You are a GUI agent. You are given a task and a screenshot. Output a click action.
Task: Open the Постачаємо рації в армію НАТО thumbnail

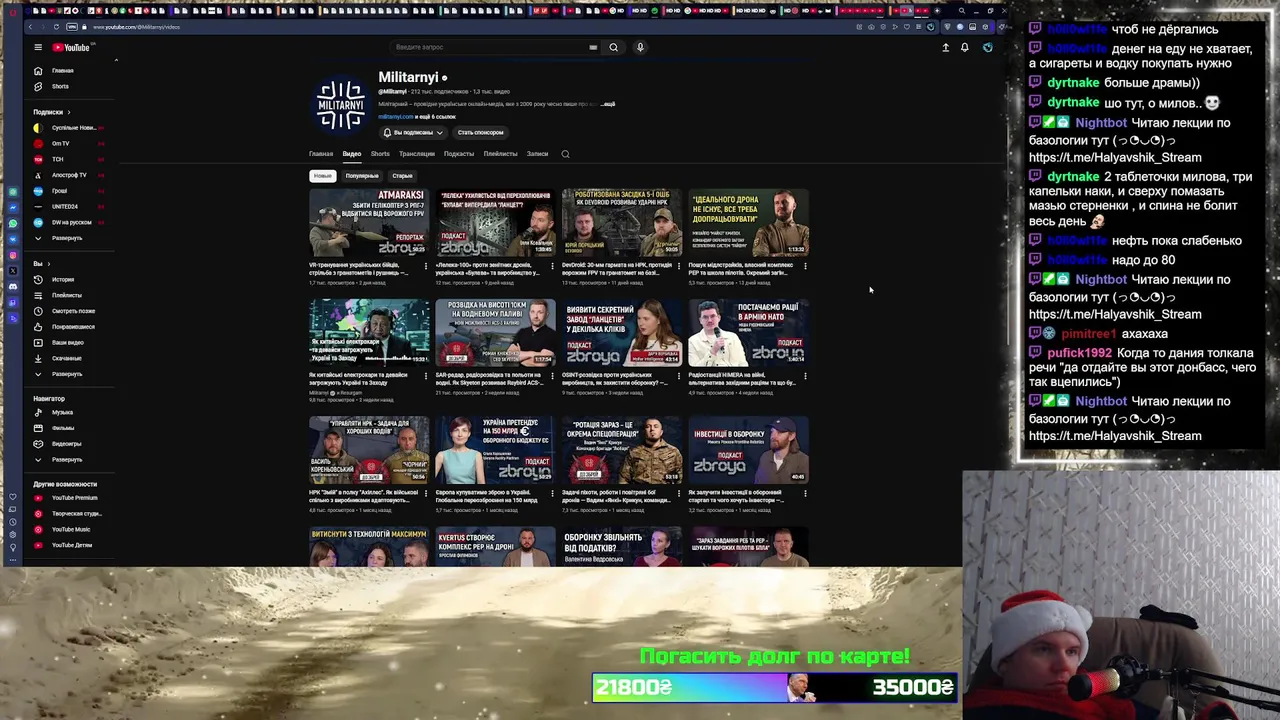[x=748, y=333]
